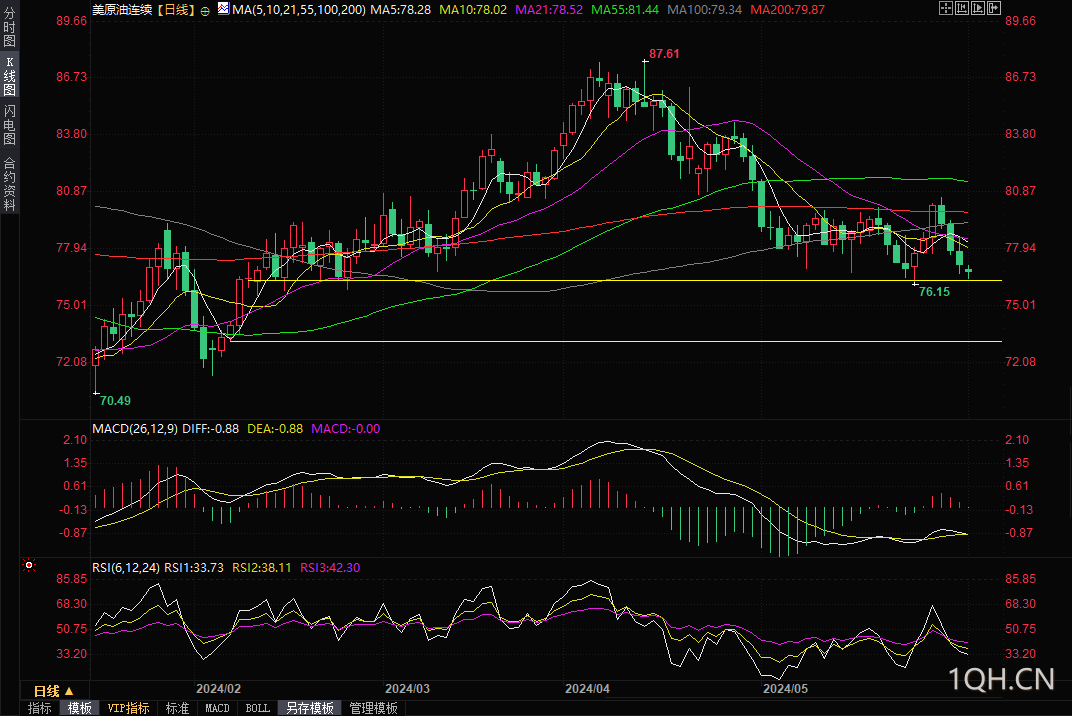Click the RSI3:42.30 value

click(330, 568)
